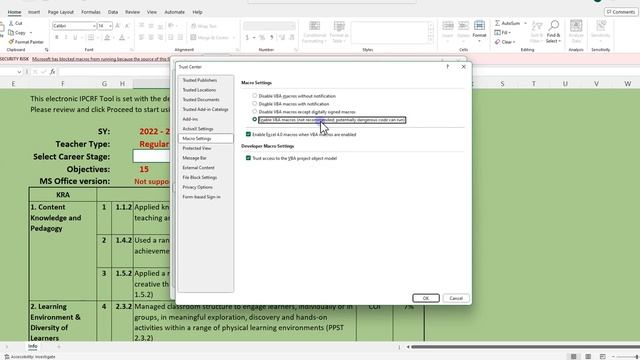The image size is (640, 360).
Task: Click the horizontal scrollbar at the bottom
Action: [525, 347]
